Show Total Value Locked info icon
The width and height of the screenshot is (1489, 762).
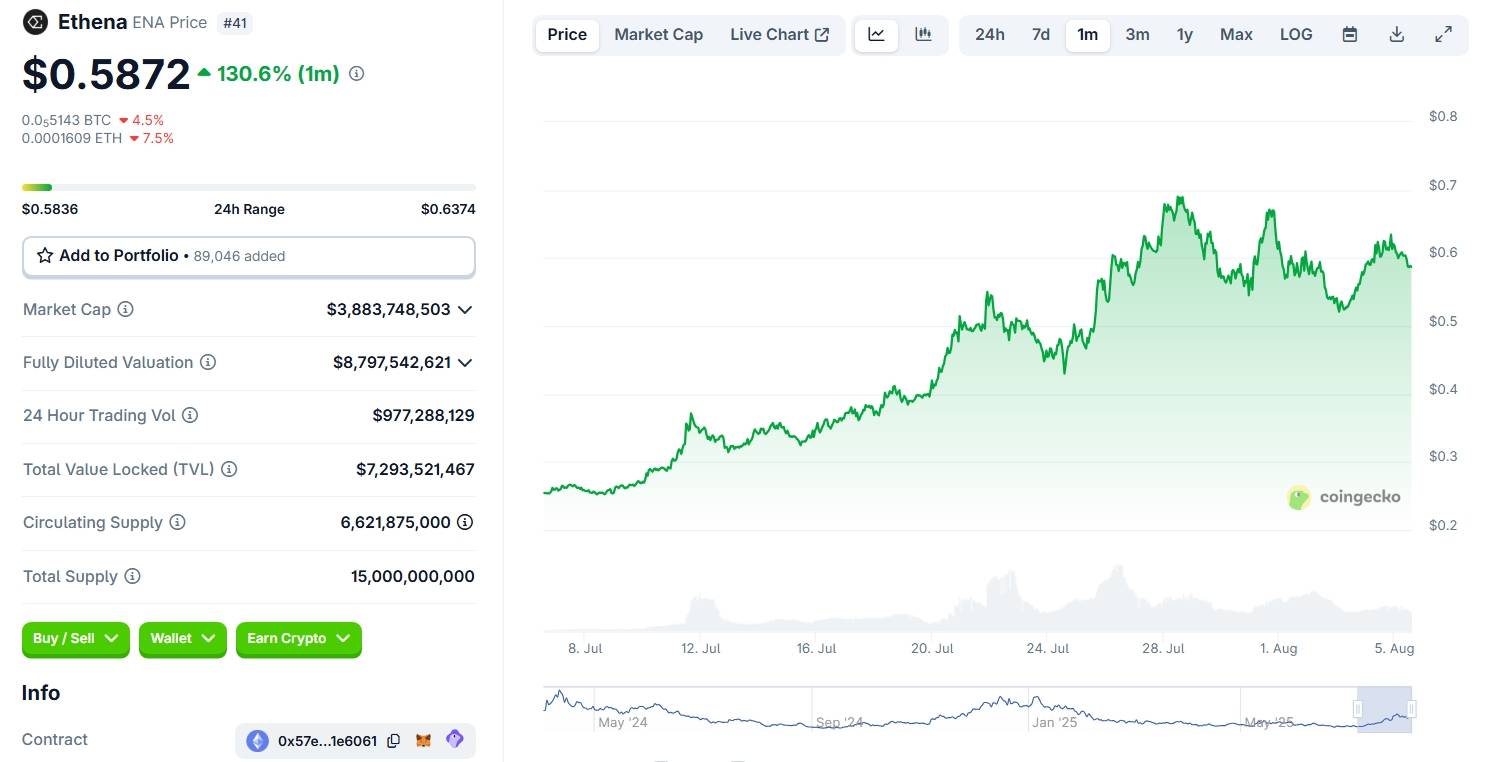[x=229, y=469]
